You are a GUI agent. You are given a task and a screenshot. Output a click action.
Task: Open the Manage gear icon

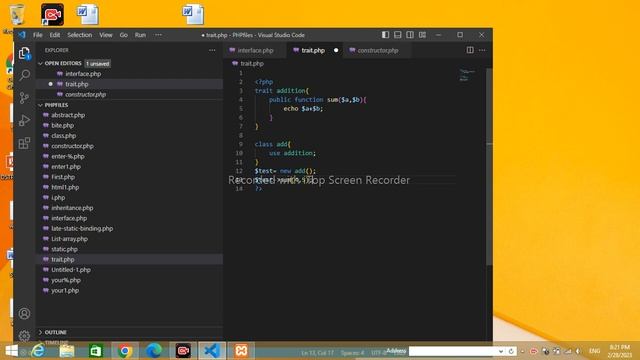pyautogui.click(x=24, y=336)
